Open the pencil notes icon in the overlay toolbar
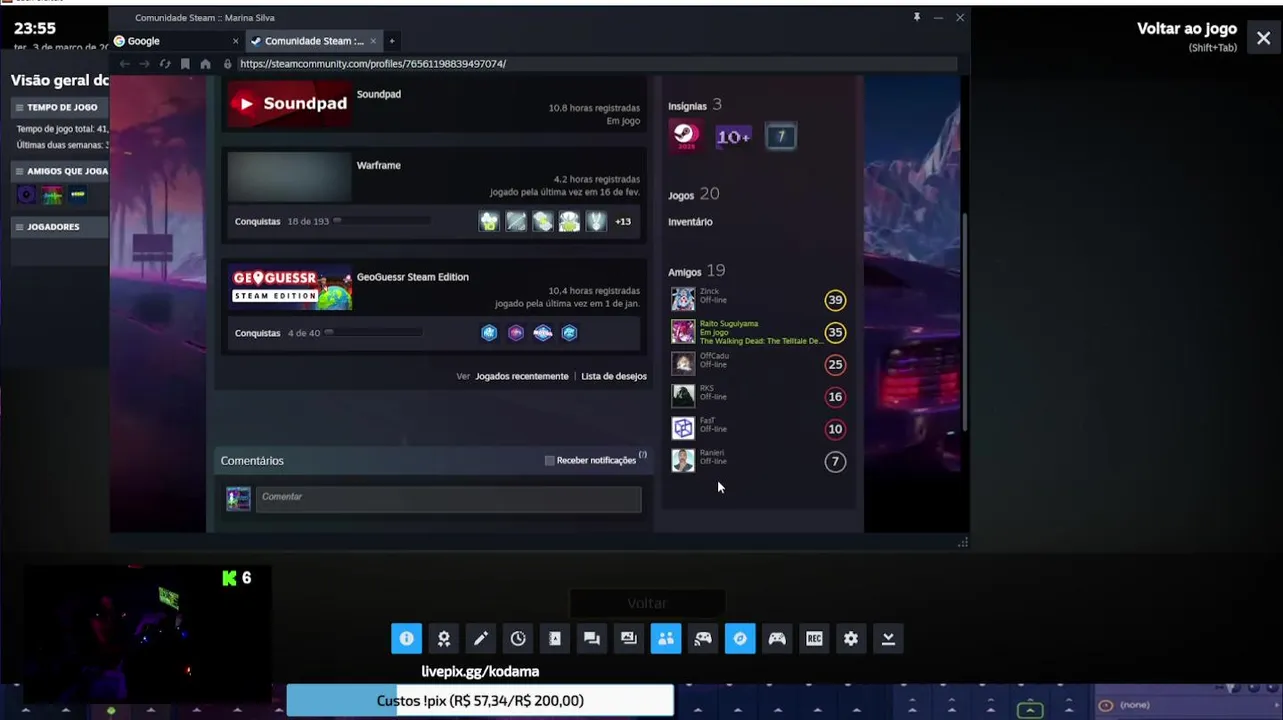The width and height of the screenshot is (1283, 720). tap(480, 638)
